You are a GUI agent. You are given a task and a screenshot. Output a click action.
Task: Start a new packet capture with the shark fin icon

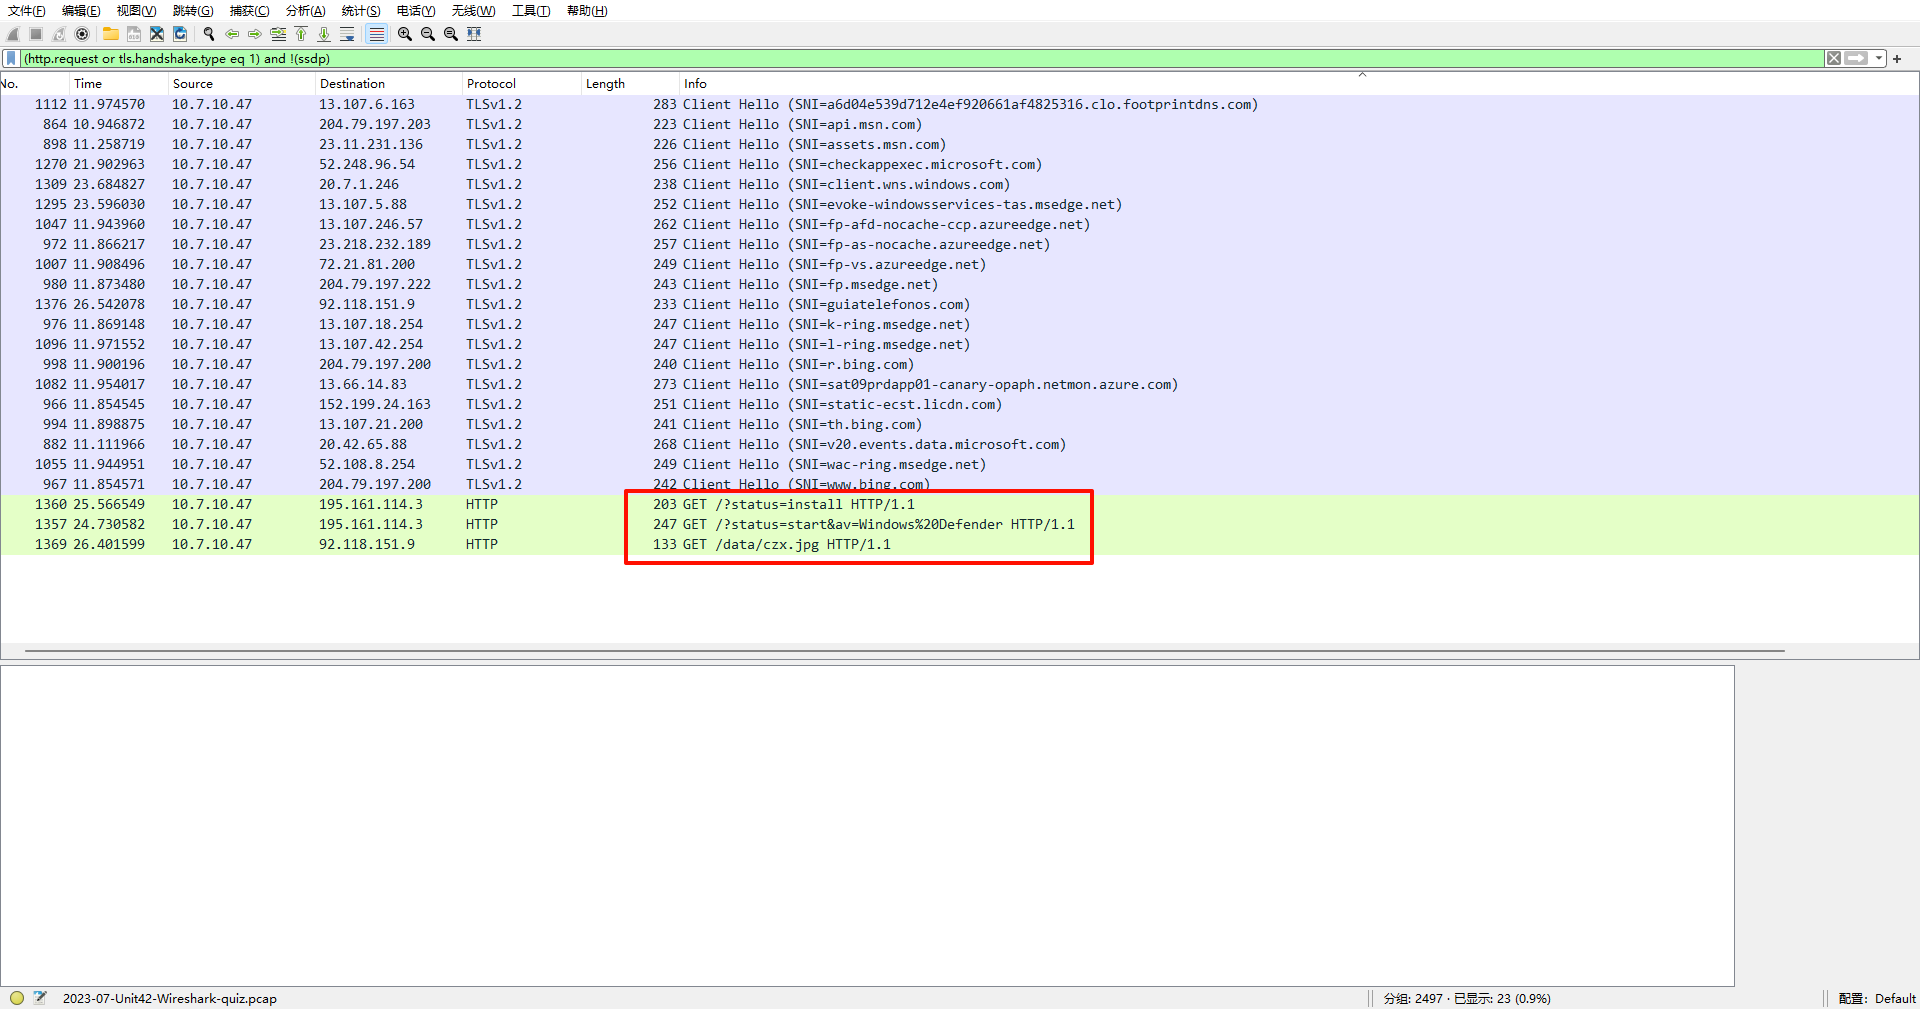13,33
